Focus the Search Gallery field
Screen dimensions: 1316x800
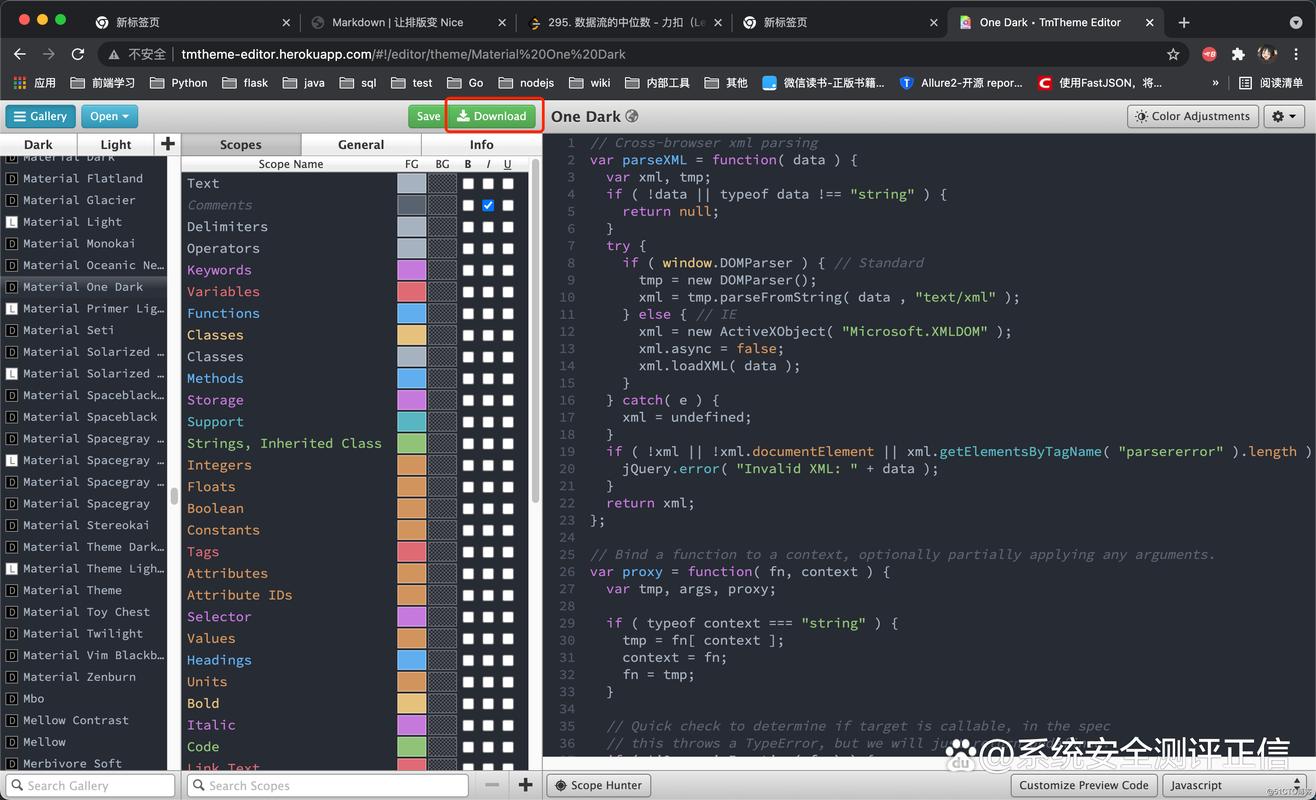(90, 785)
